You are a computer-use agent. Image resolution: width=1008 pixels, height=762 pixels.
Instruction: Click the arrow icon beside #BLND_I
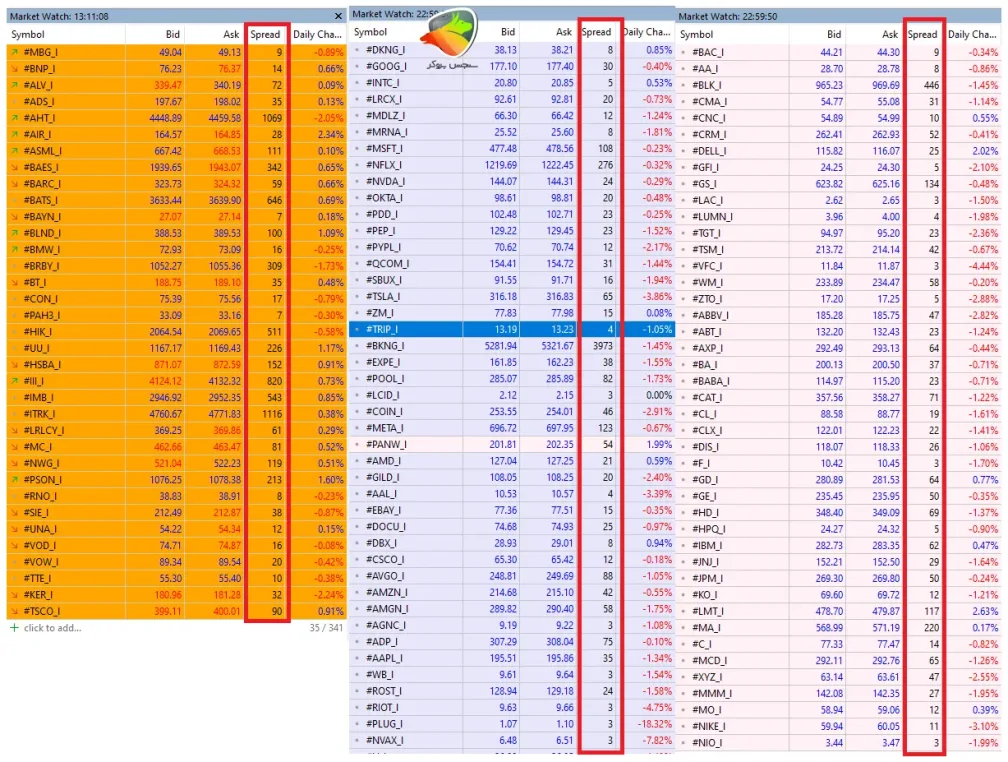[14, 233]
